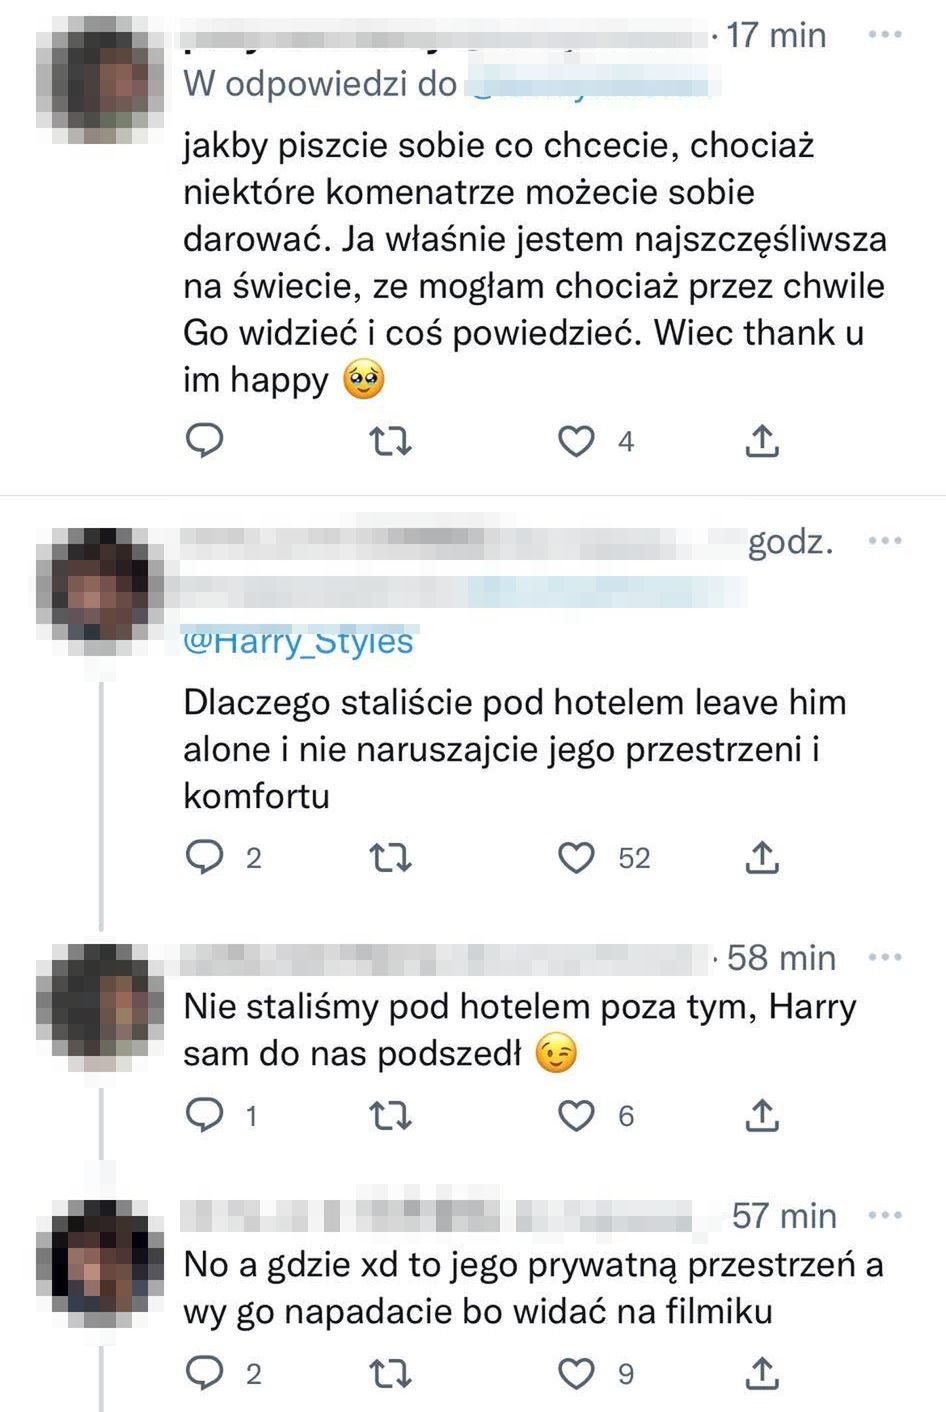946x1412 pixels.
Task: Reply to the 'thank u im happy' tweet
Action: 205,440
